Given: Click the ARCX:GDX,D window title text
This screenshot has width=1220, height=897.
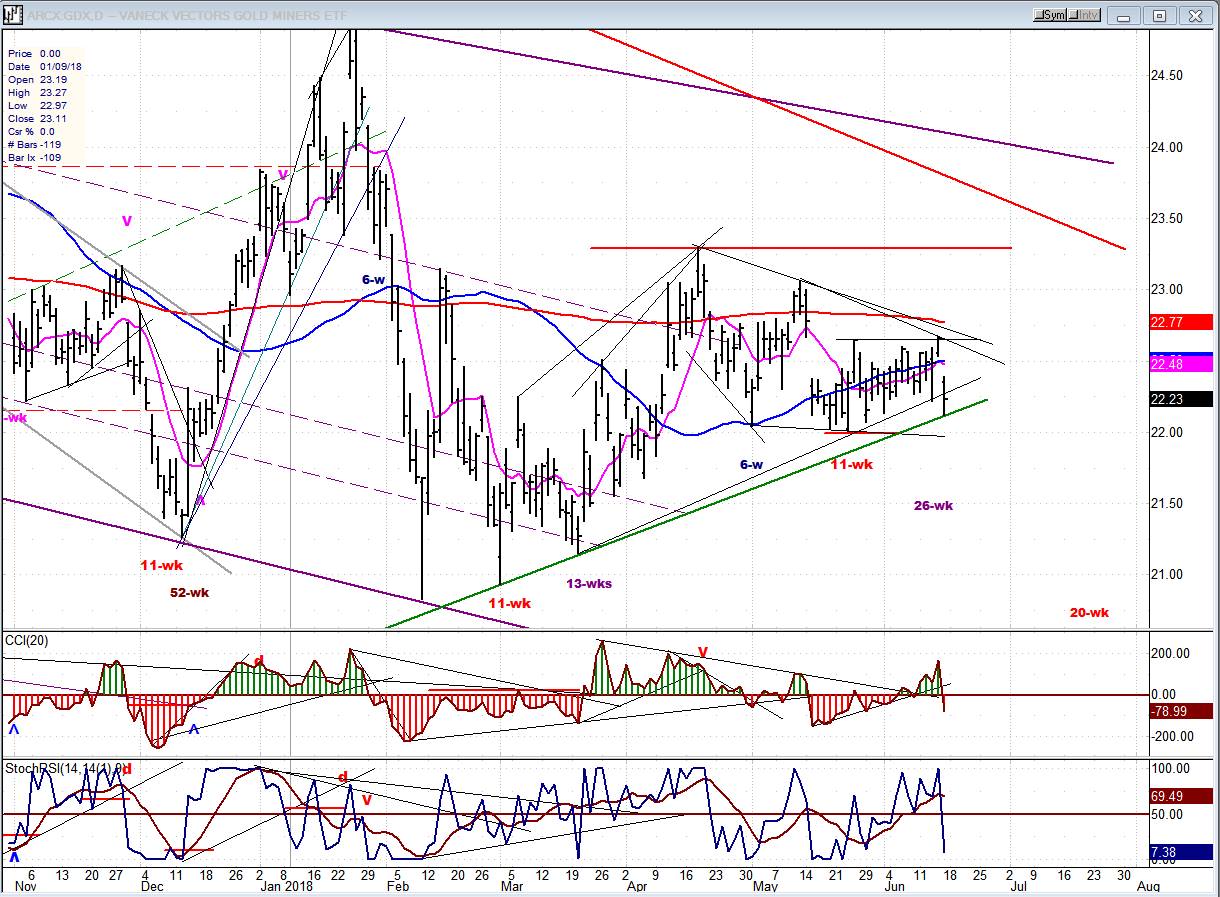Looking at the screenshot, I should (142, 15).
